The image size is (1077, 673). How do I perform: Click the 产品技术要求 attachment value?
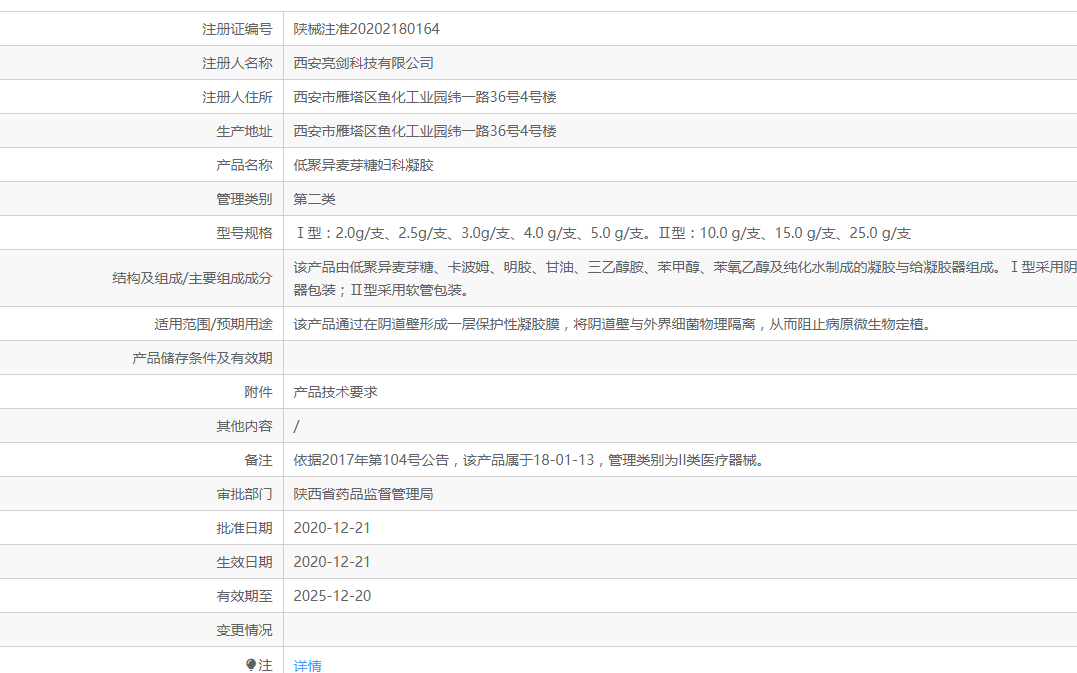[335, 392]
